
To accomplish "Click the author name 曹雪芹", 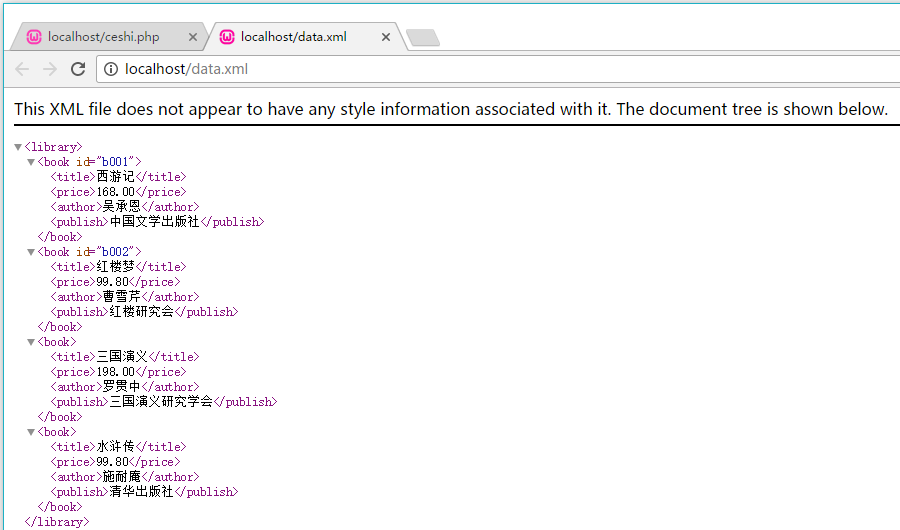I will 122,297.
